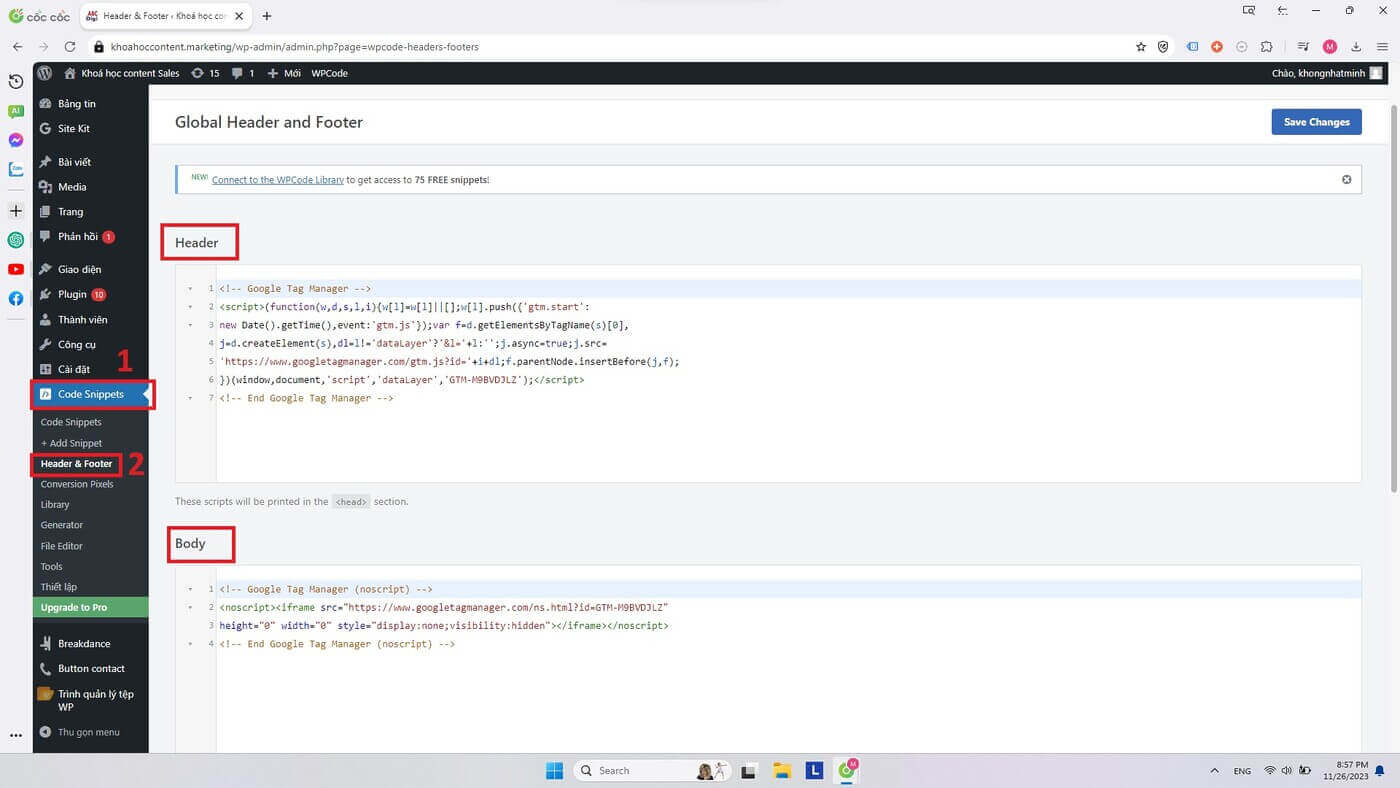The image size is (1400, 788).
Task: Open Chào, khongnhatminh user account menu
Action: (x=1327, y=73)
